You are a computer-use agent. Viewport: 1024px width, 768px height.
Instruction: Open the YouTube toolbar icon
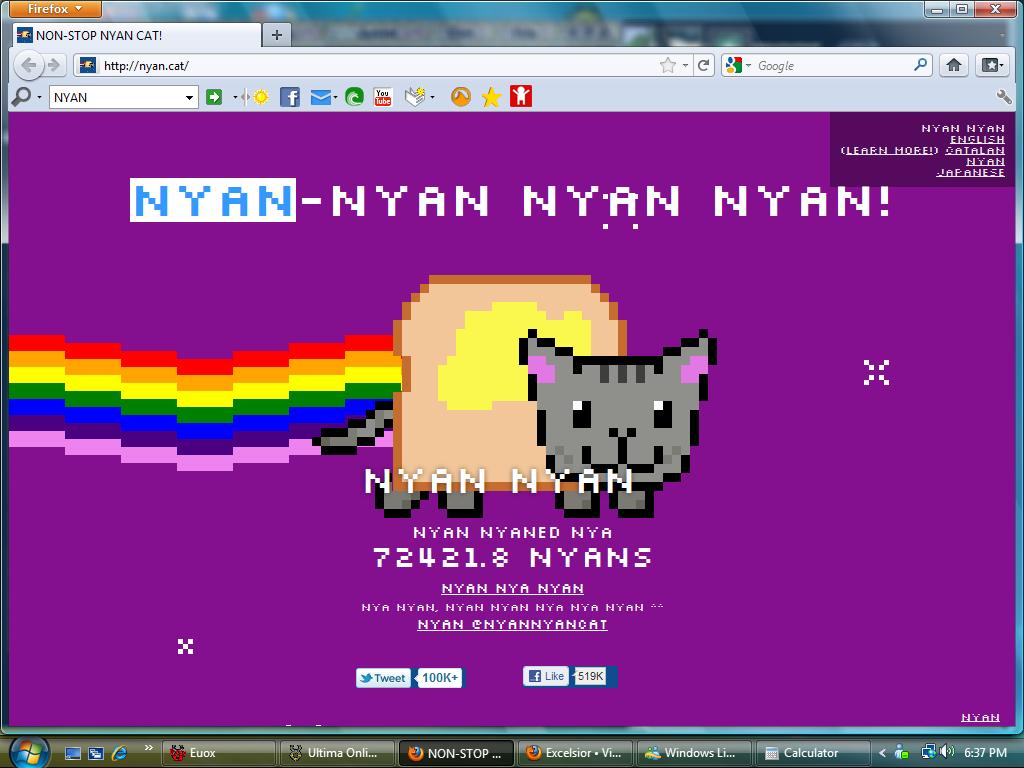pos(383,97)
